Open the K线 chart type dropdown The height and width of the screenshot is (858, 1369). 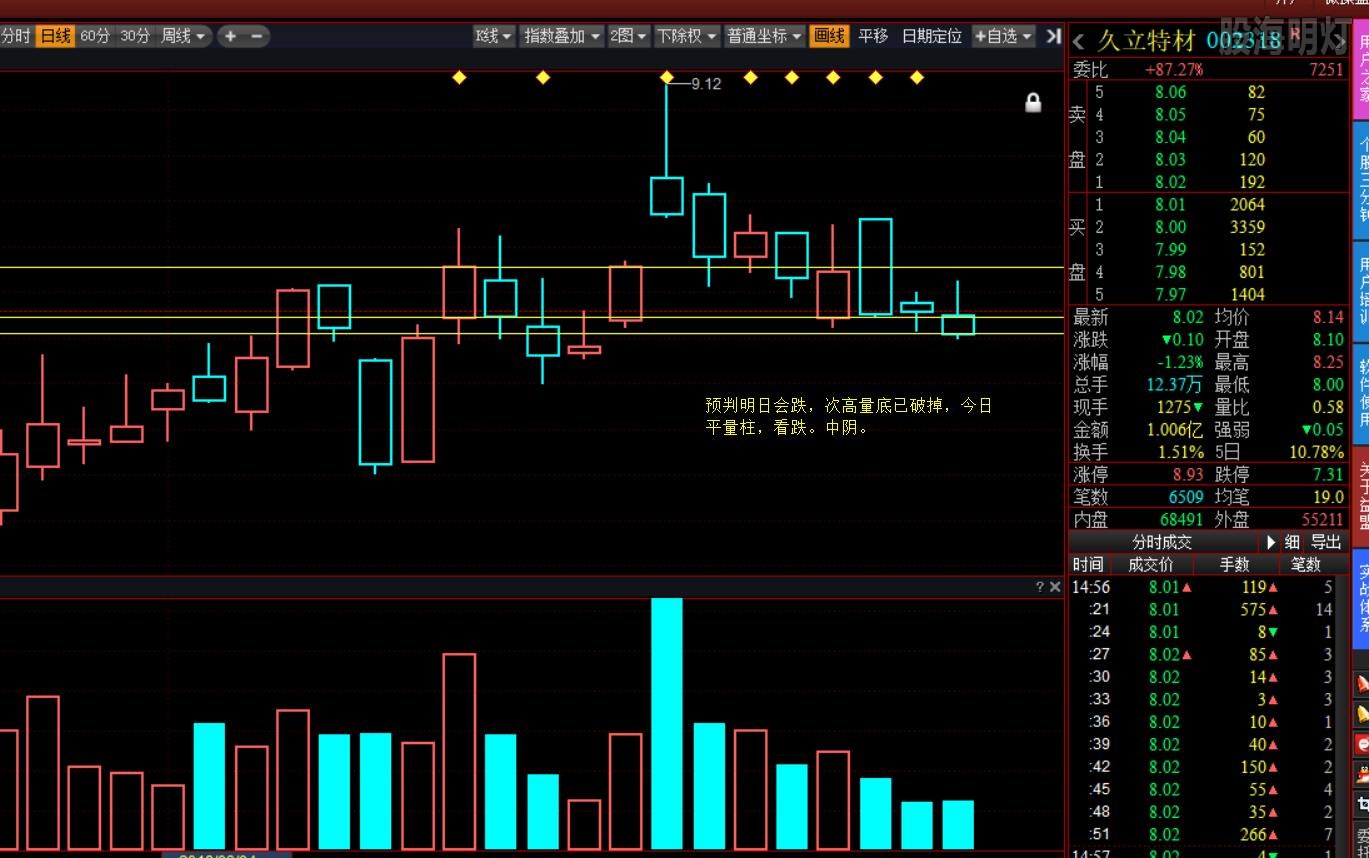point(494,36)
